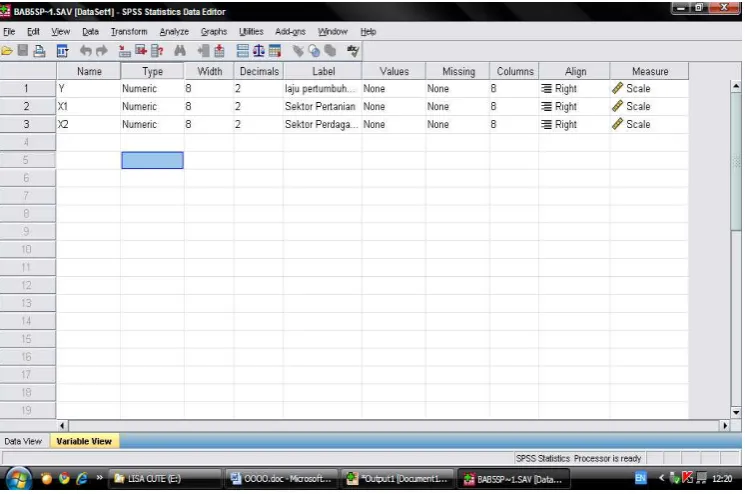The image size is (745, 494).
Task: Open the Analyze menu
Action: pyautogui.click(x=174, y=32)
